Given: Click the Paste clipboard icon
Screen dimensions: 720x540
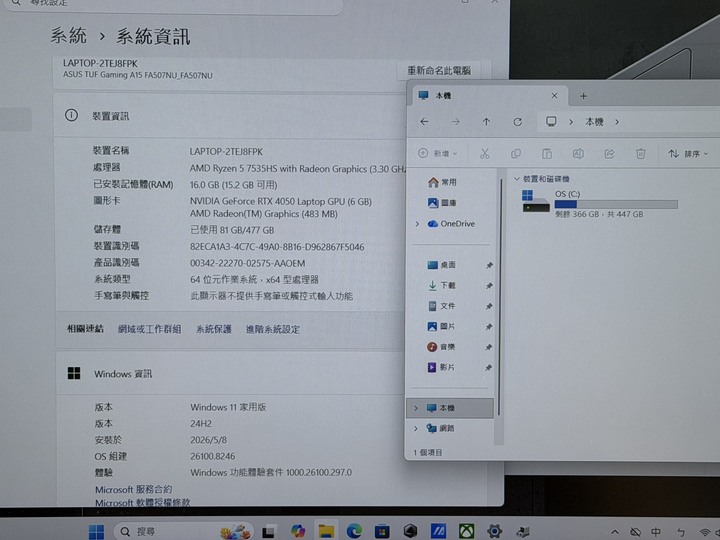Looking at the screenshot, I should pyautogui.click(x=547, y=153).
